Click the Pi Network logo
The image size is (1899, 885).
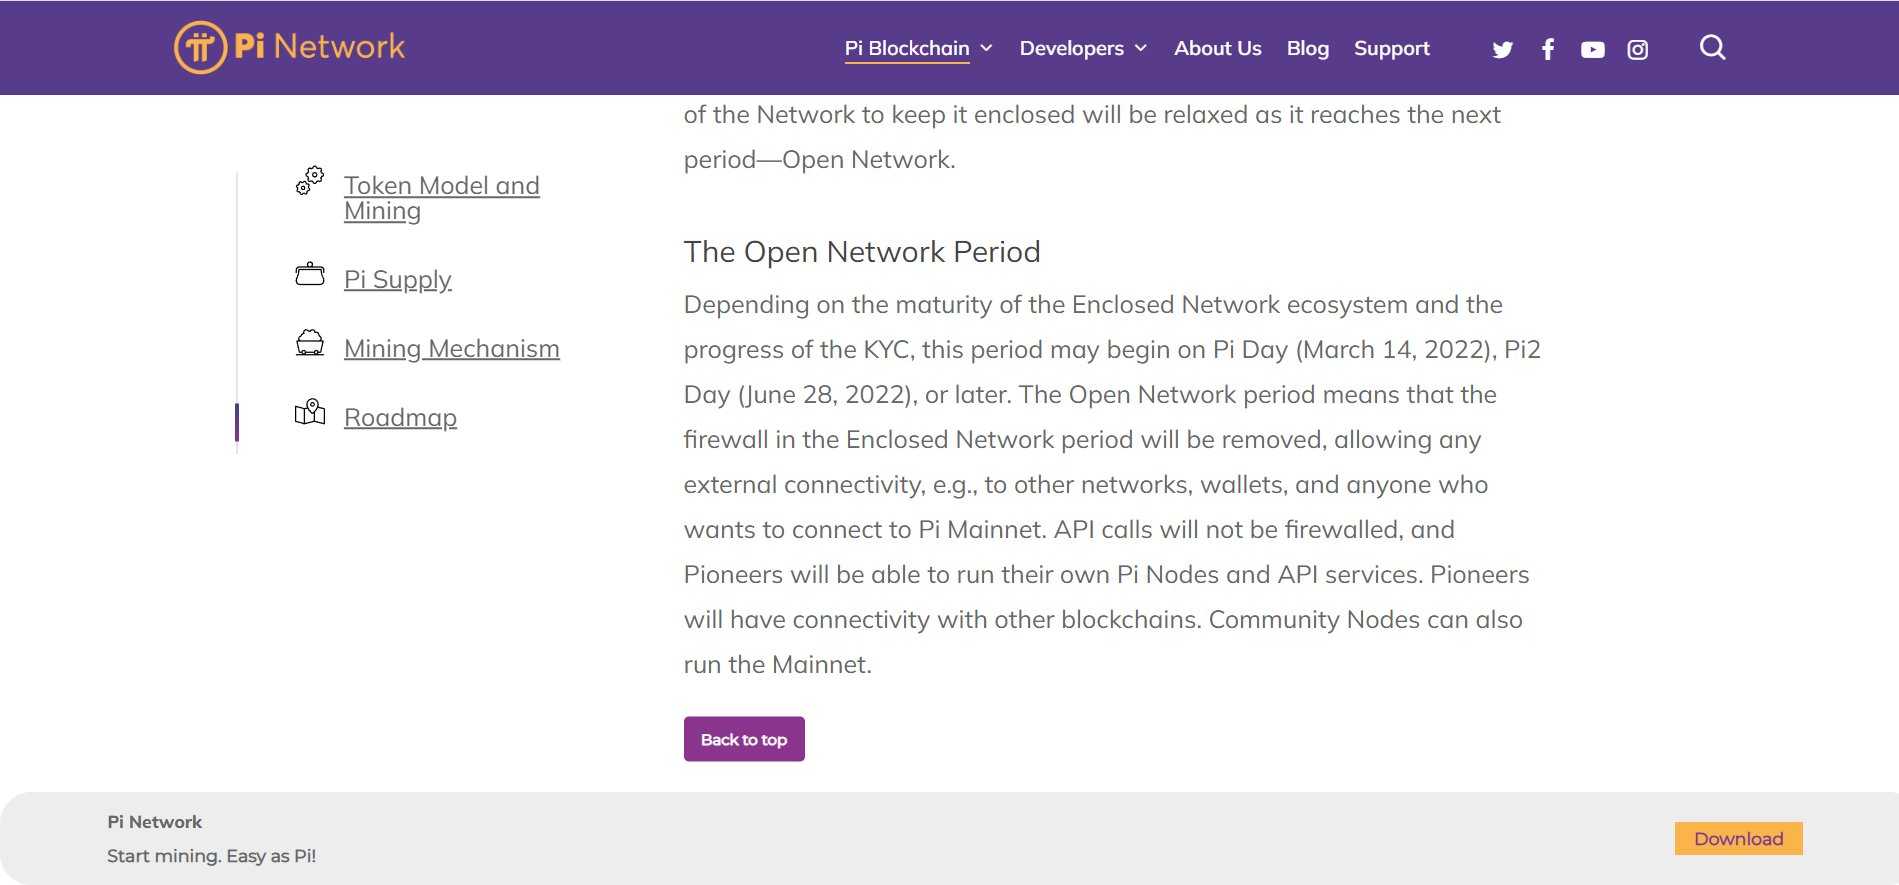(x=289, y=47)
